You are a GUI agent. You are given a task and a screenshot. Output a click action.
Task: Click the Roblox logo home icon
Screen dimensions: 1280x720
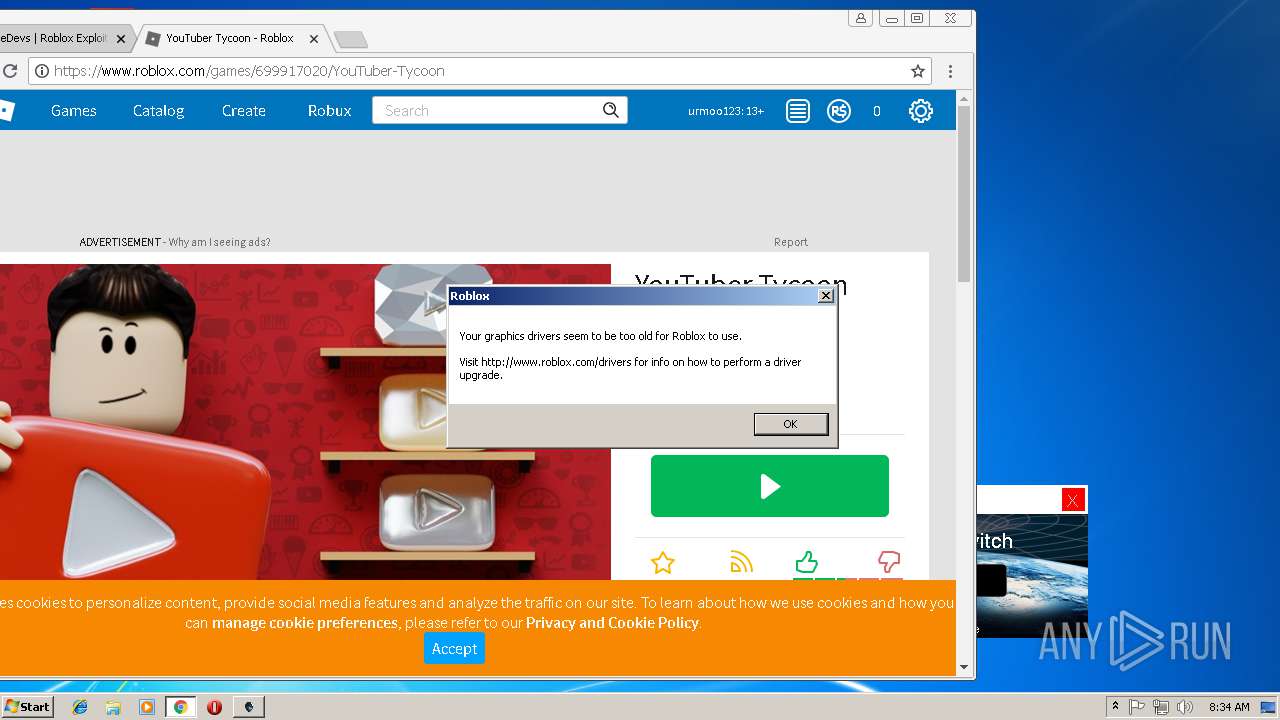(6, 111)
